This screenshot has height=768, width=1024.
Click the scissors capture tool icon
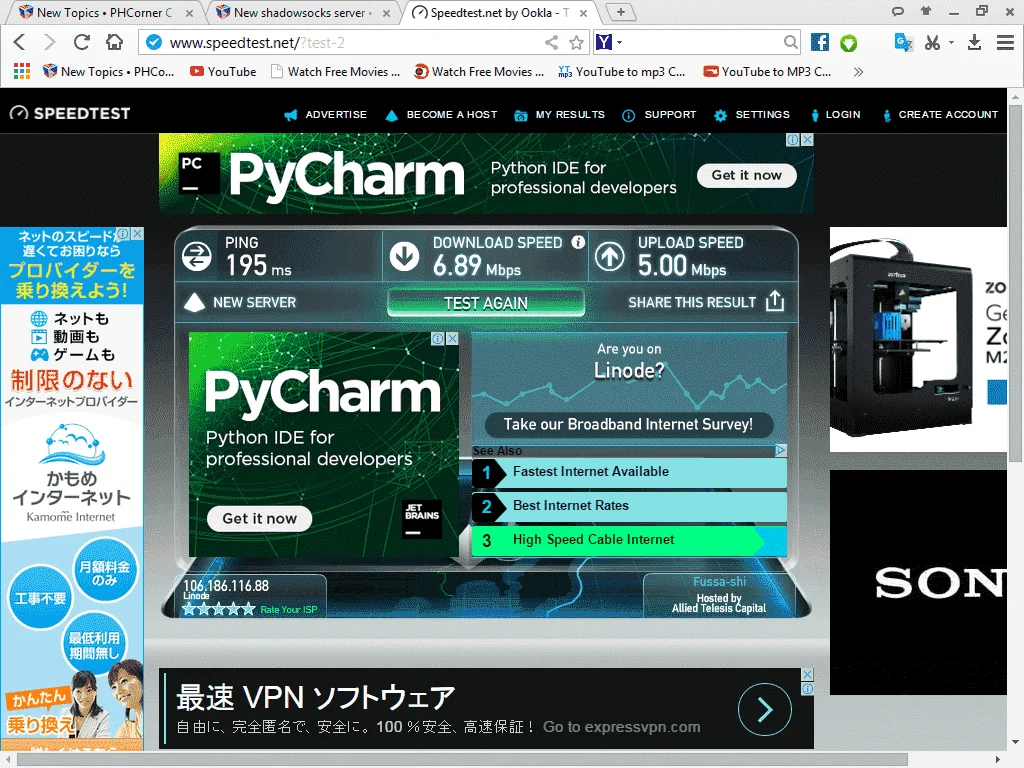coord(933,42)
